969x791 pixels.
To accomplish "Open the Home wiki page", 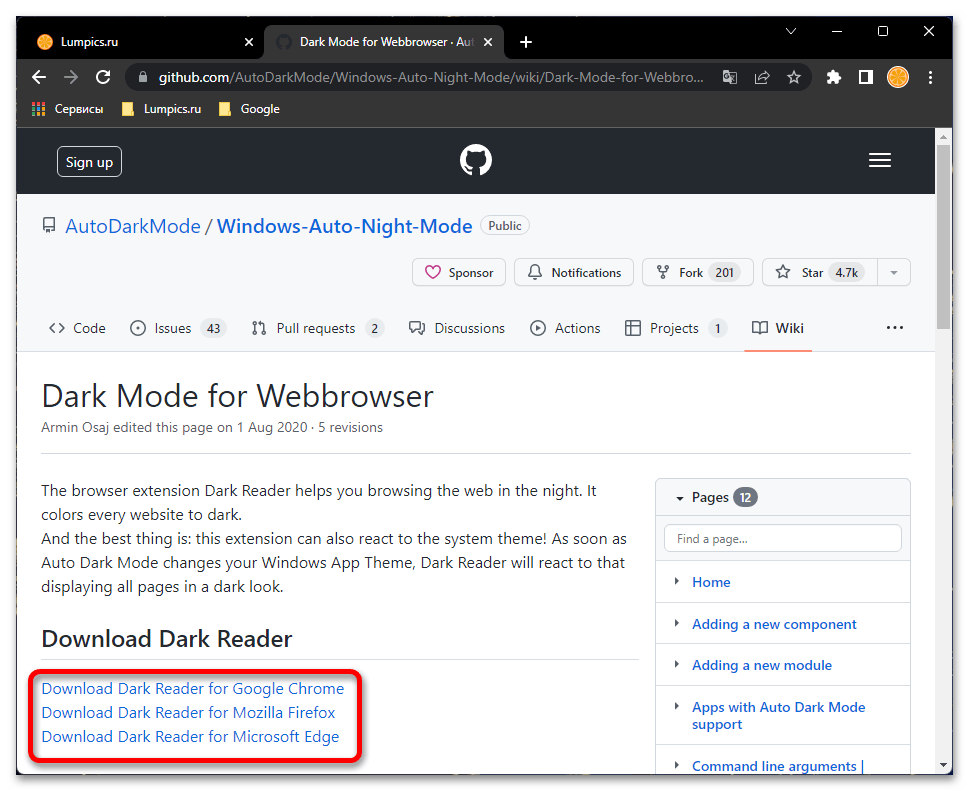I will [711, 582].
